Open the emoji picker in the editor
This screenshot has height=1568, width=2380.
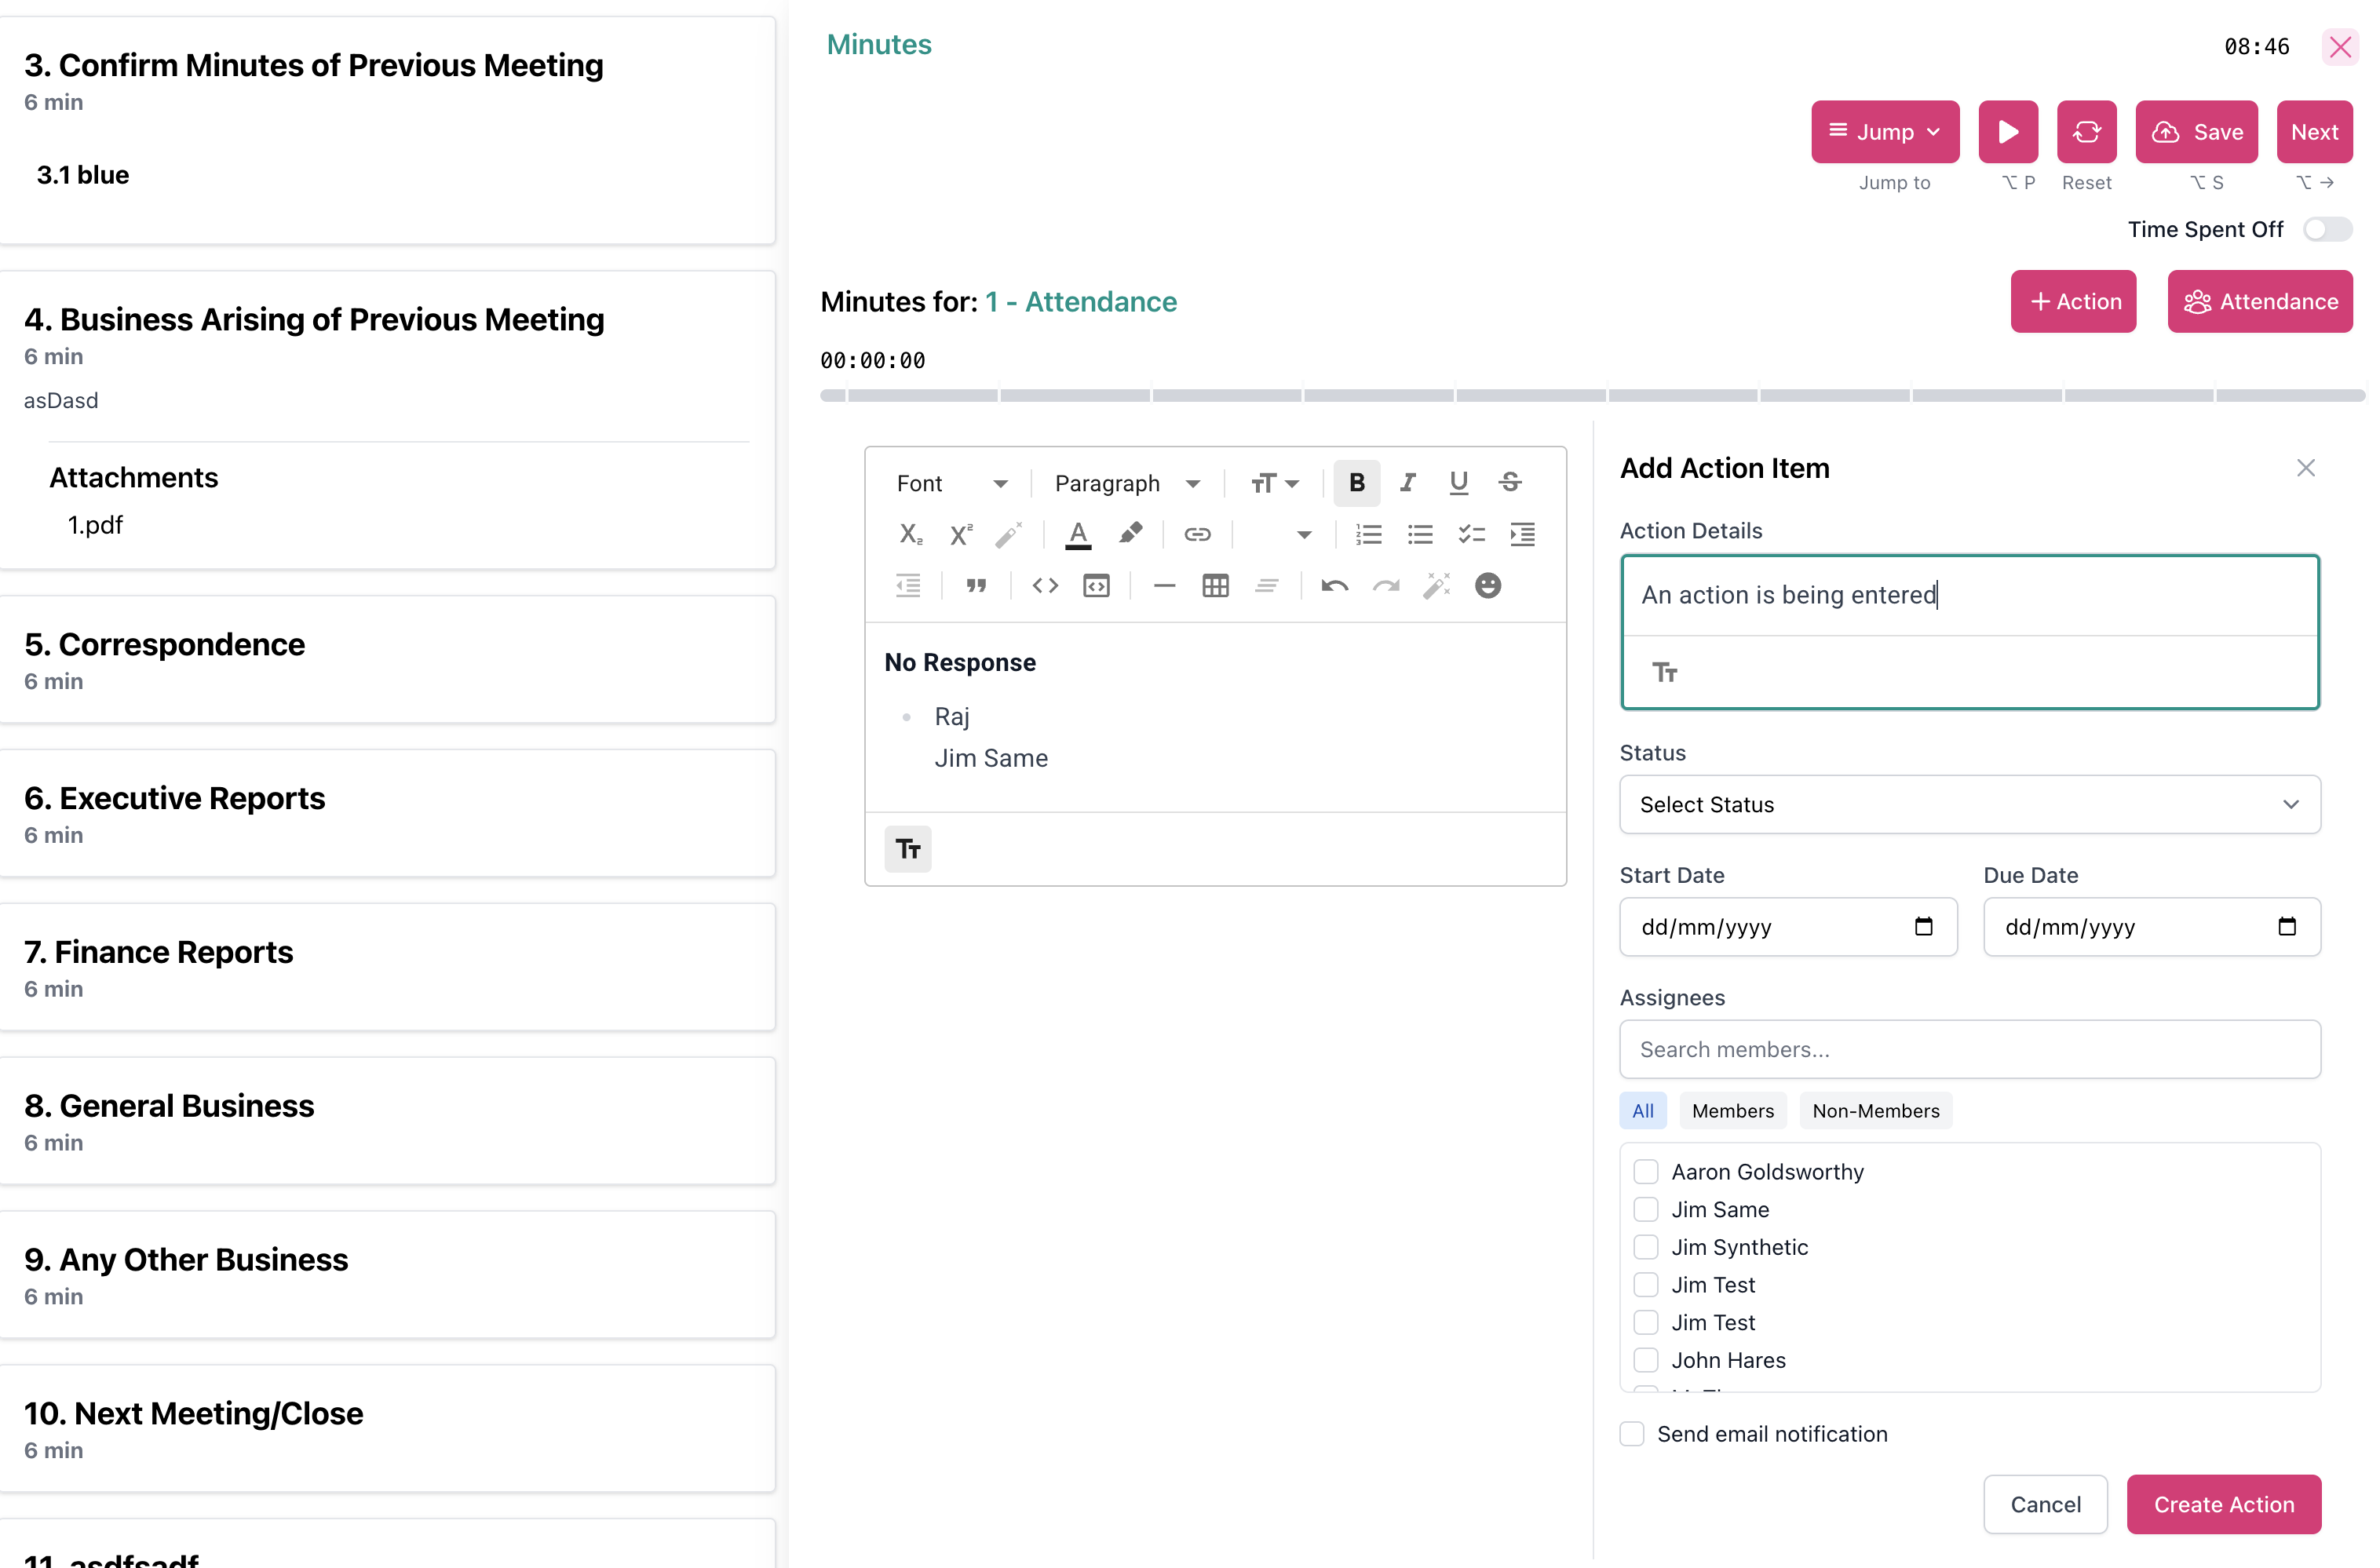point(1488,585)
